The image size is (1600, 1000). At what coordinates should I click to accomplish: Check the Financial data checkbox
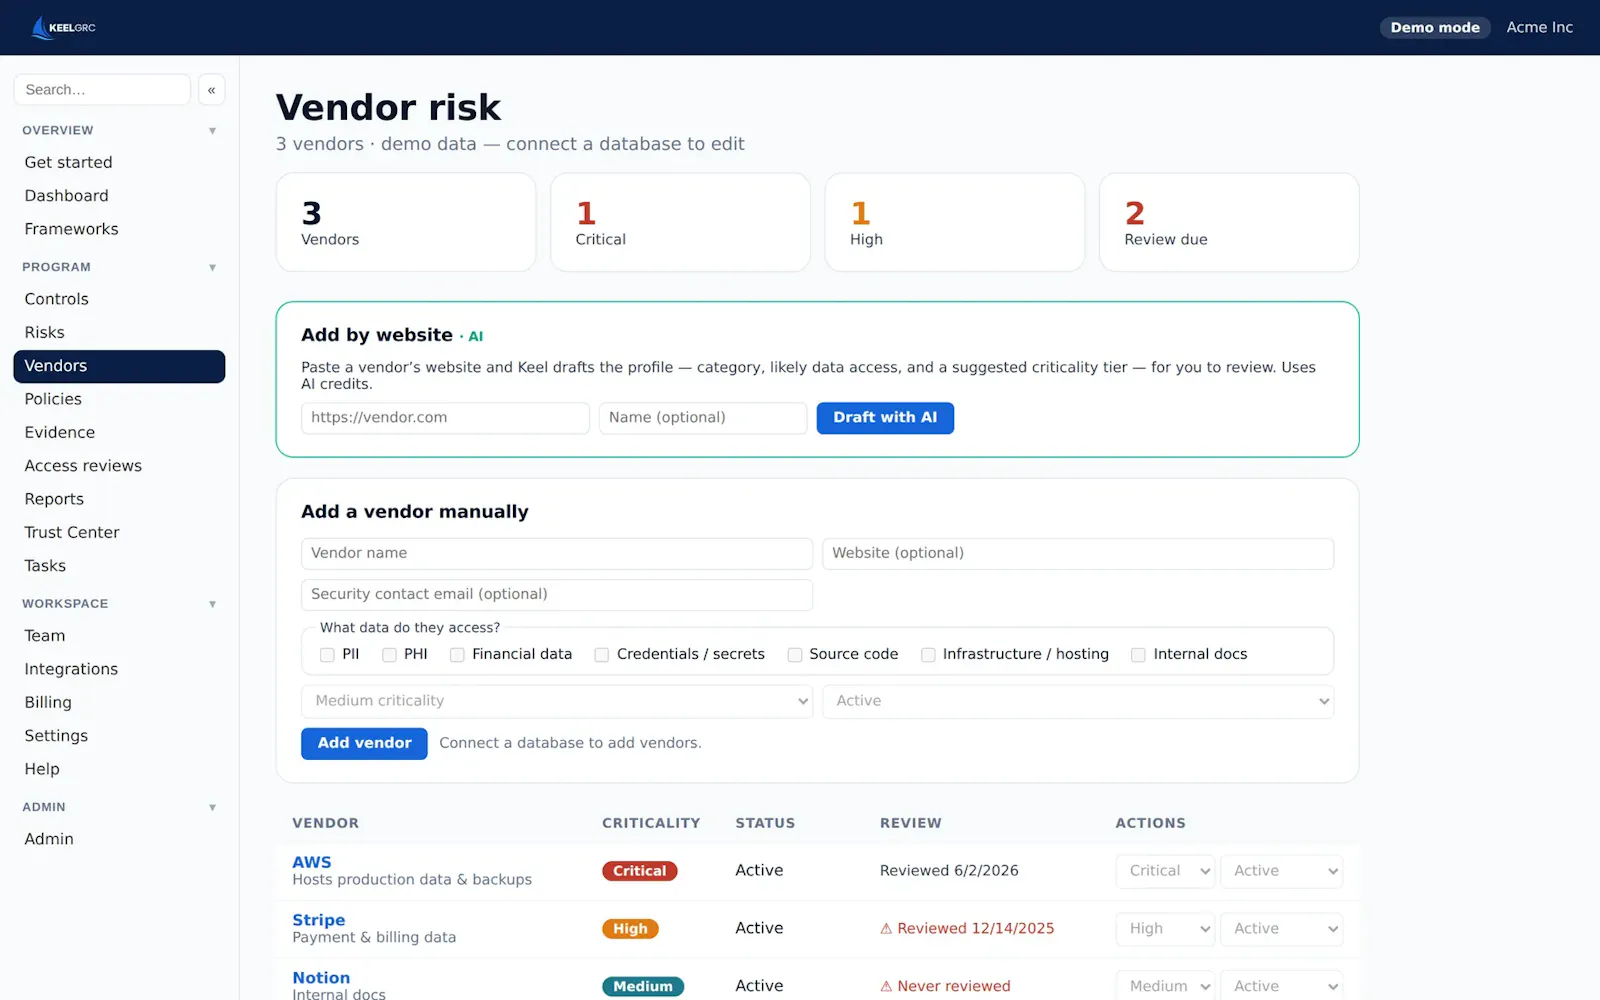(457, 655)
